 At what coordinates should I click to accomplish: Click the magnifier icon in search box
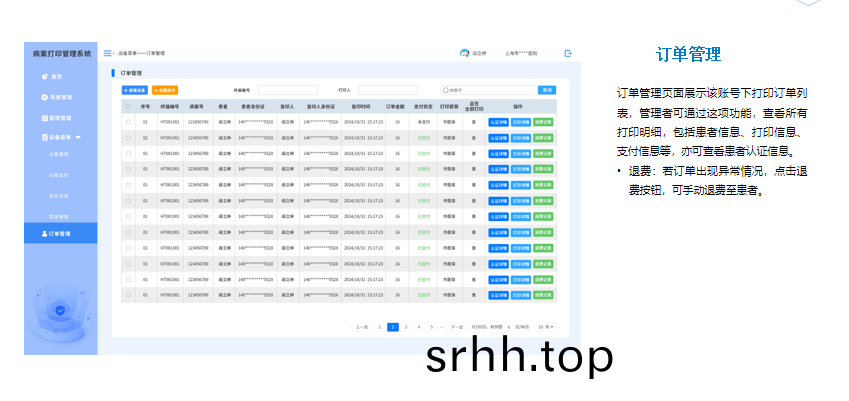tap(446, 90)
